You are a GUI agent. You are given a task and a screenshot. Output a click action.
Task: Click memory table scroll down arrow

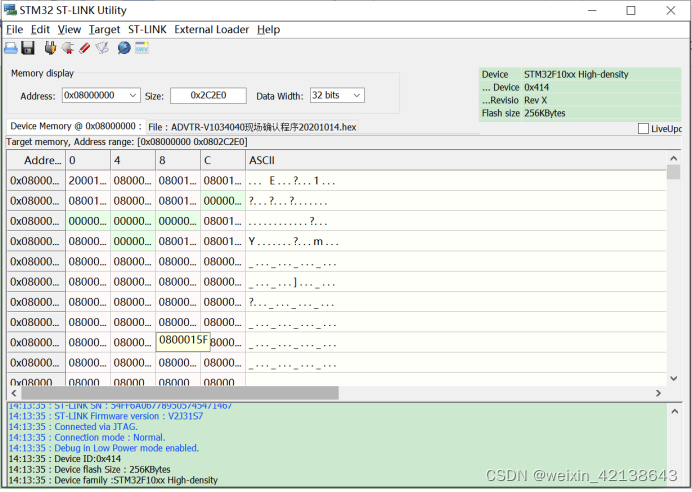tap(673, 379)
